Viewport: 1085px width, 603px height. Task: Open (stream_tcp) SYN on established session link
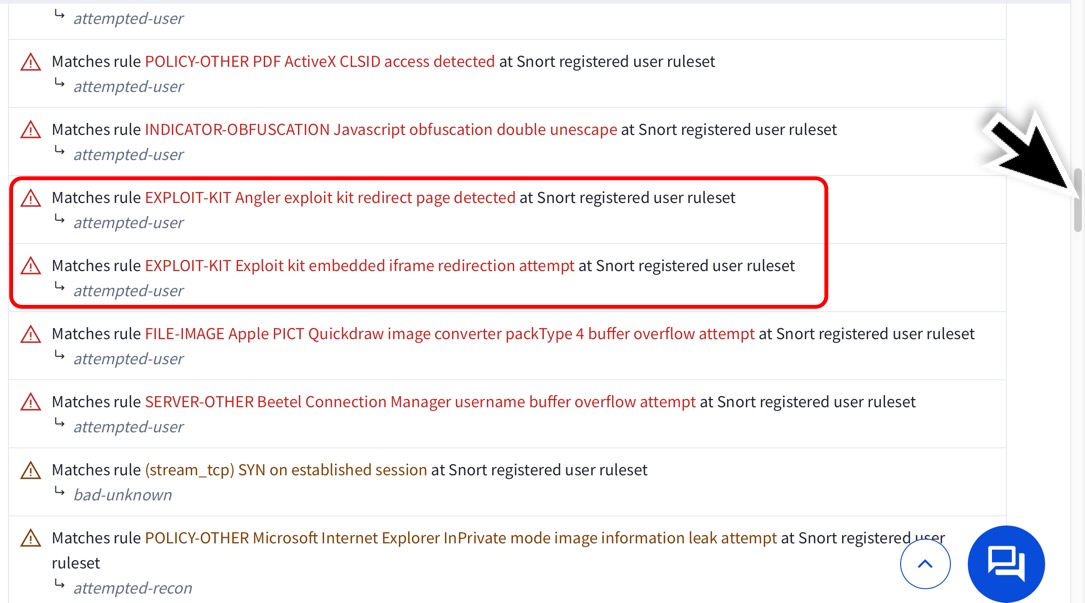tap(286, 470)
